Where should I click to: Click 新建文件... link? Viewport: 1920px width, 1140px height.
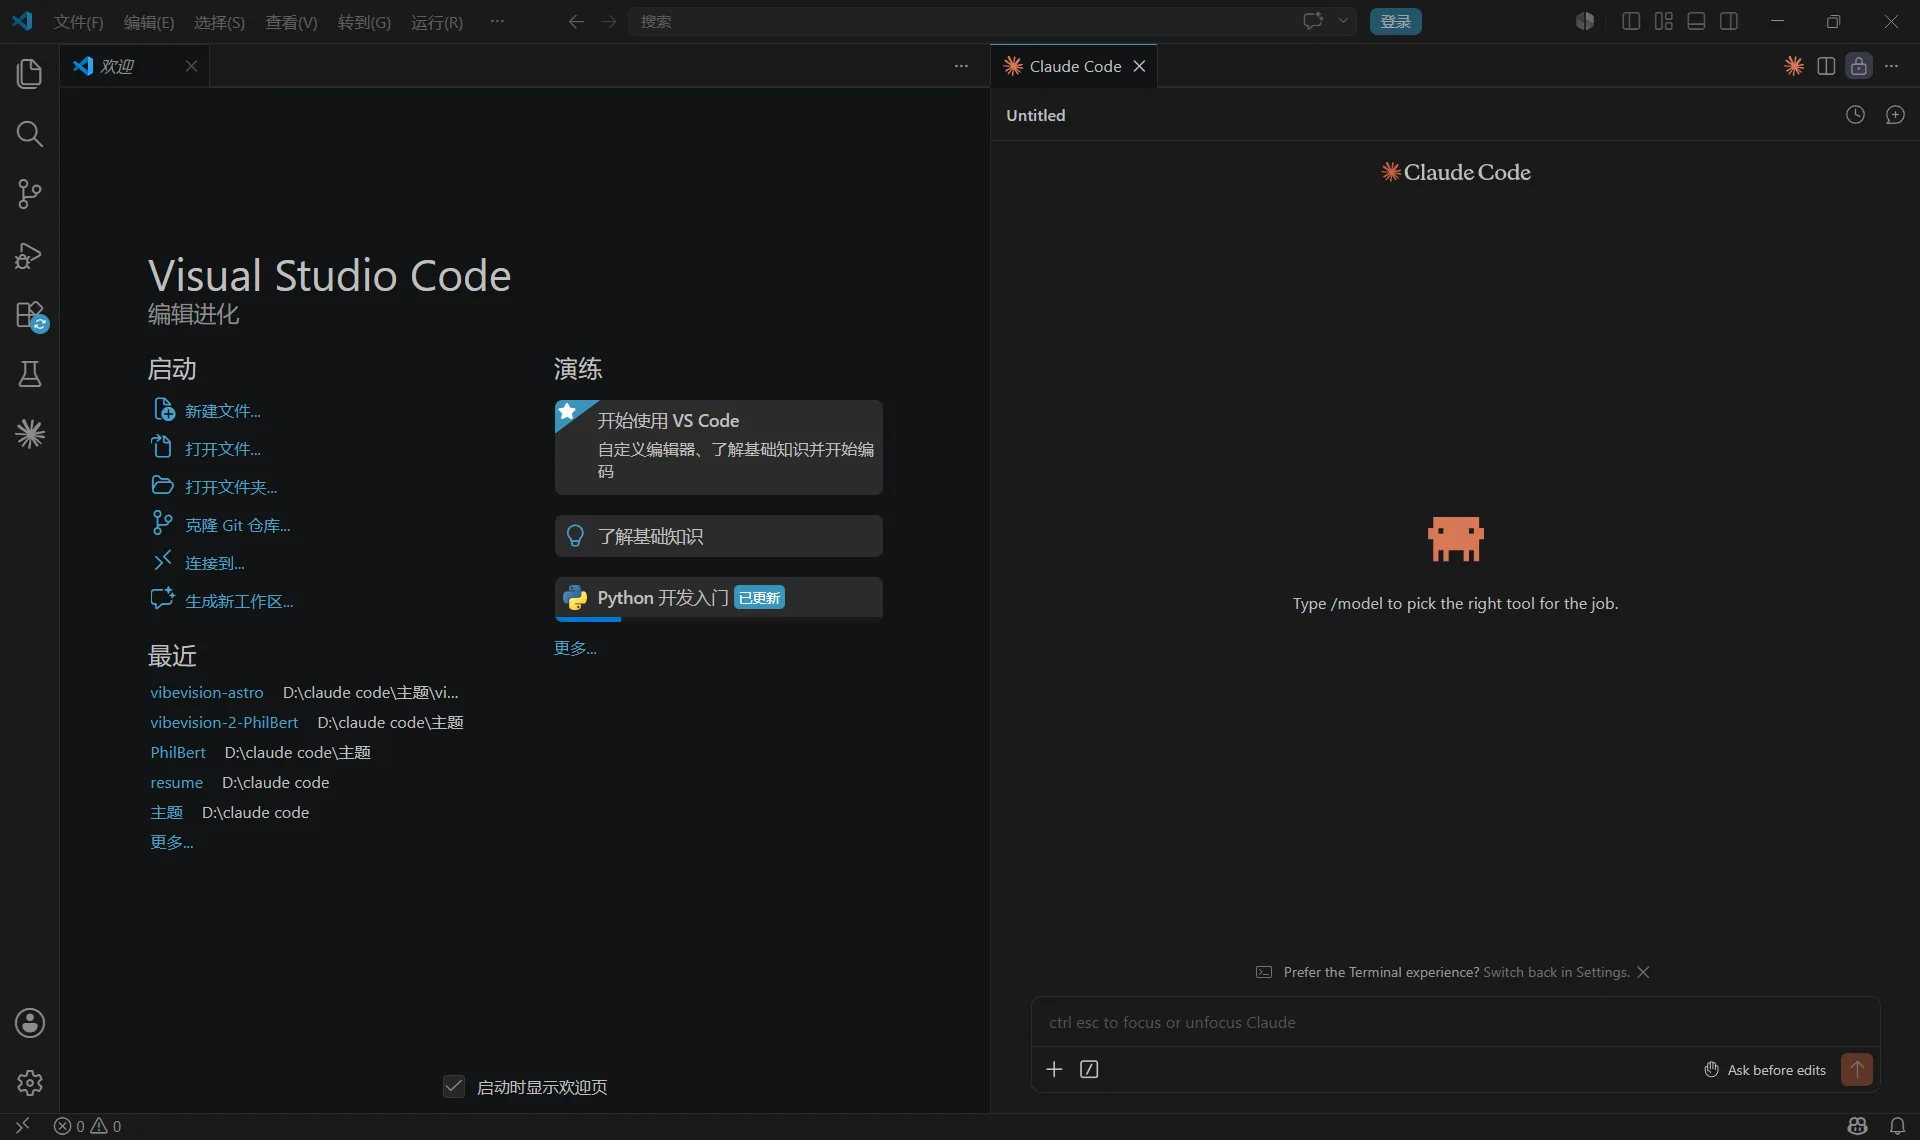point(222,411)
